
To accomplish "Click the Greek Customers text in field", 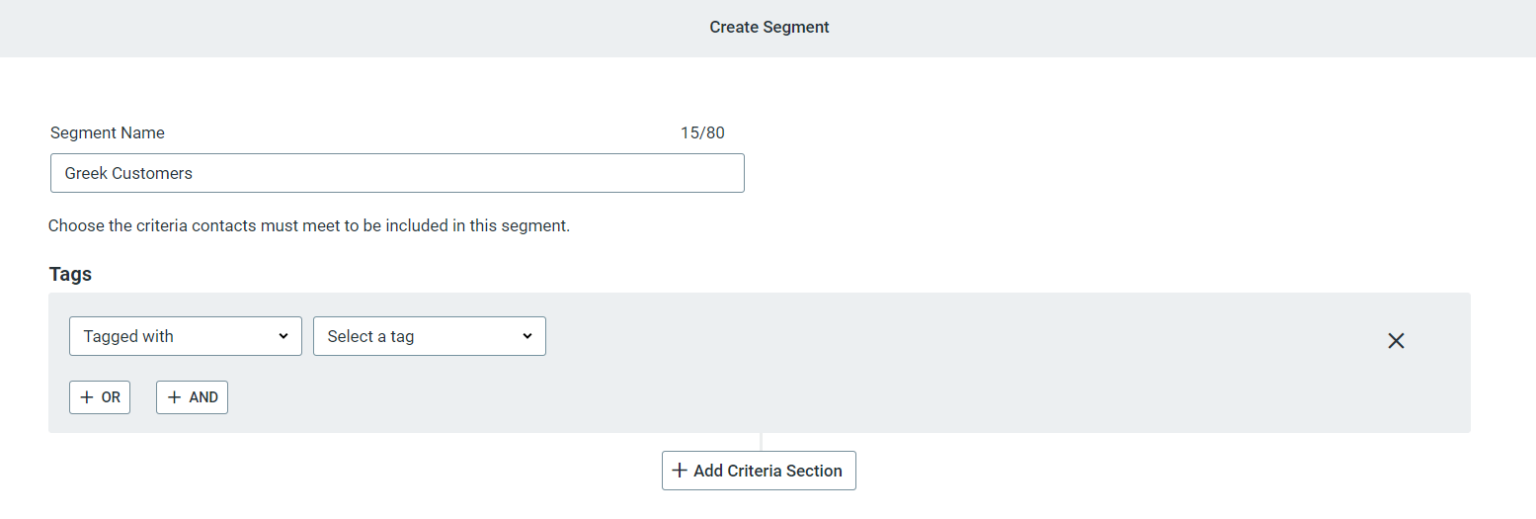I will click(x=128, y=173).
